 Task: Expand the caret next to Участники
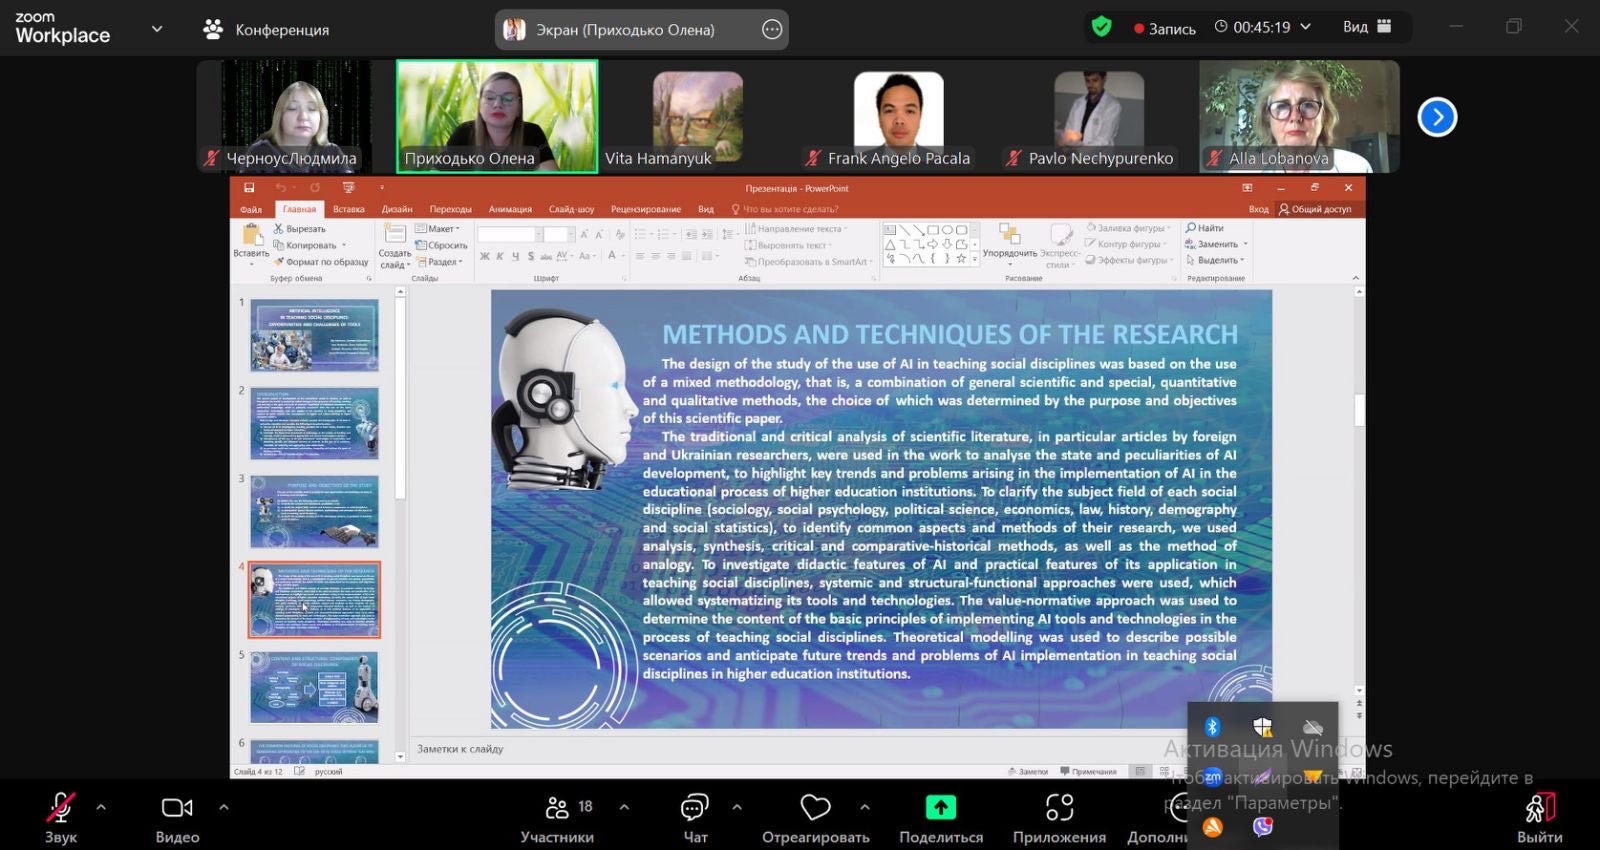[x=624, y=807]
